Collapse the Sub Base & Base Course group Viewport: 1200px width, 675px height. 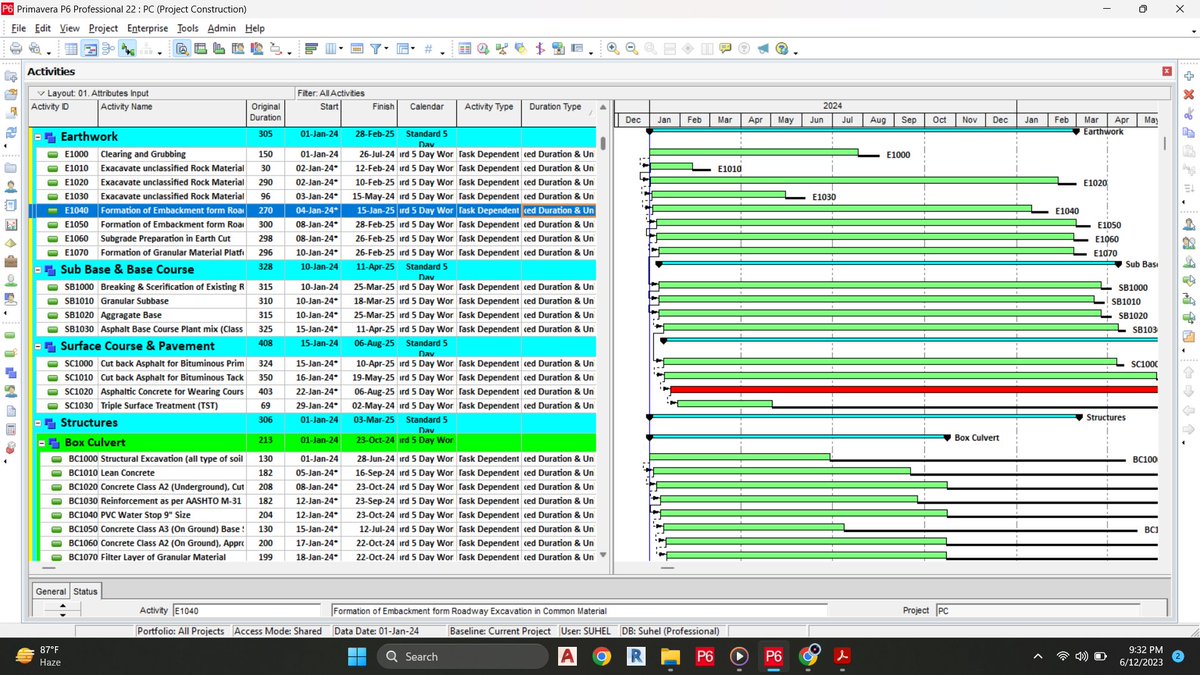37,270
